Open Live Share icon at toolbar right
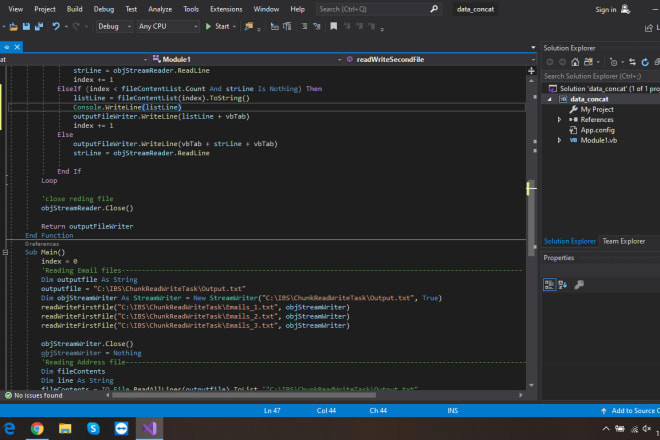Image resolution: width=660 pixels, height=440 pixels. pyautogui.click(x=649, y=28)
